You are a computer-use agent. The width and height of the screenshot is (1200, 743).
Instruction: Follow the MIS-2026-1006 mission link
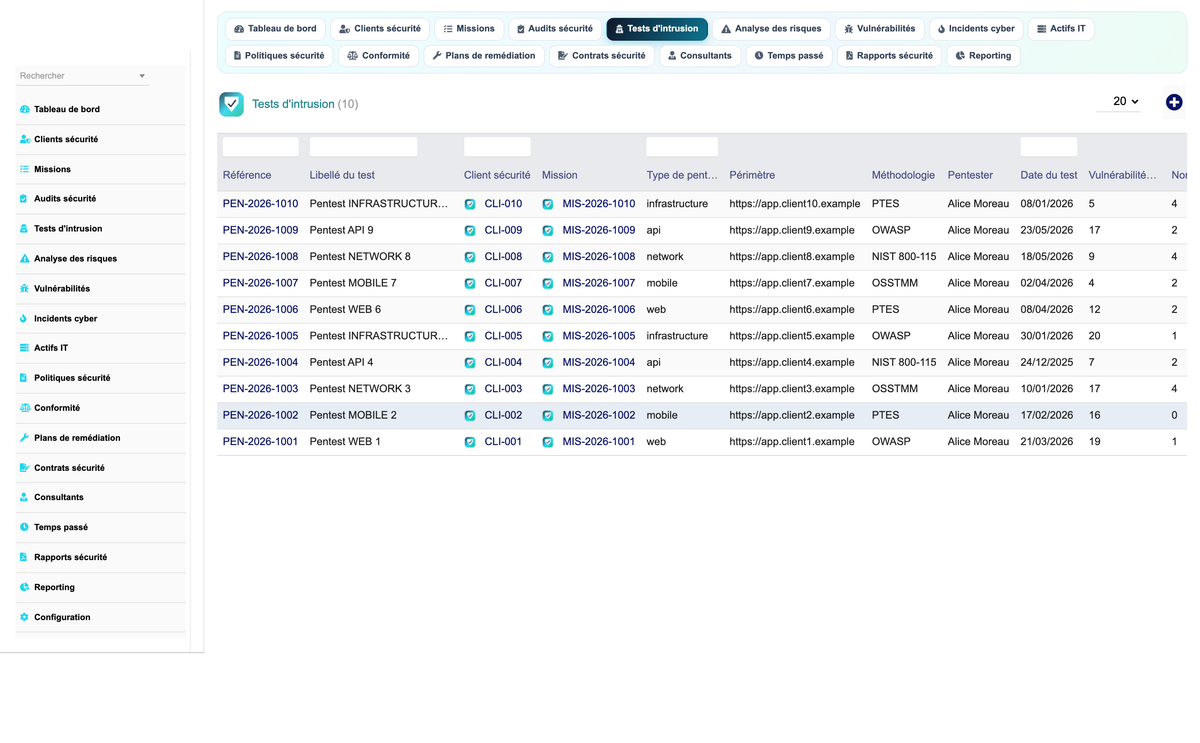(598, 310)
